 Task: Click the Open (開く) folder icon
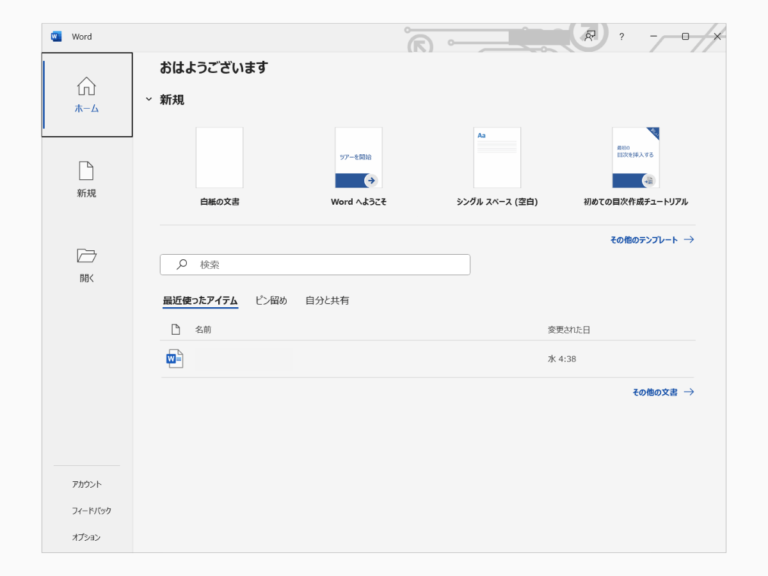(87, 256)
